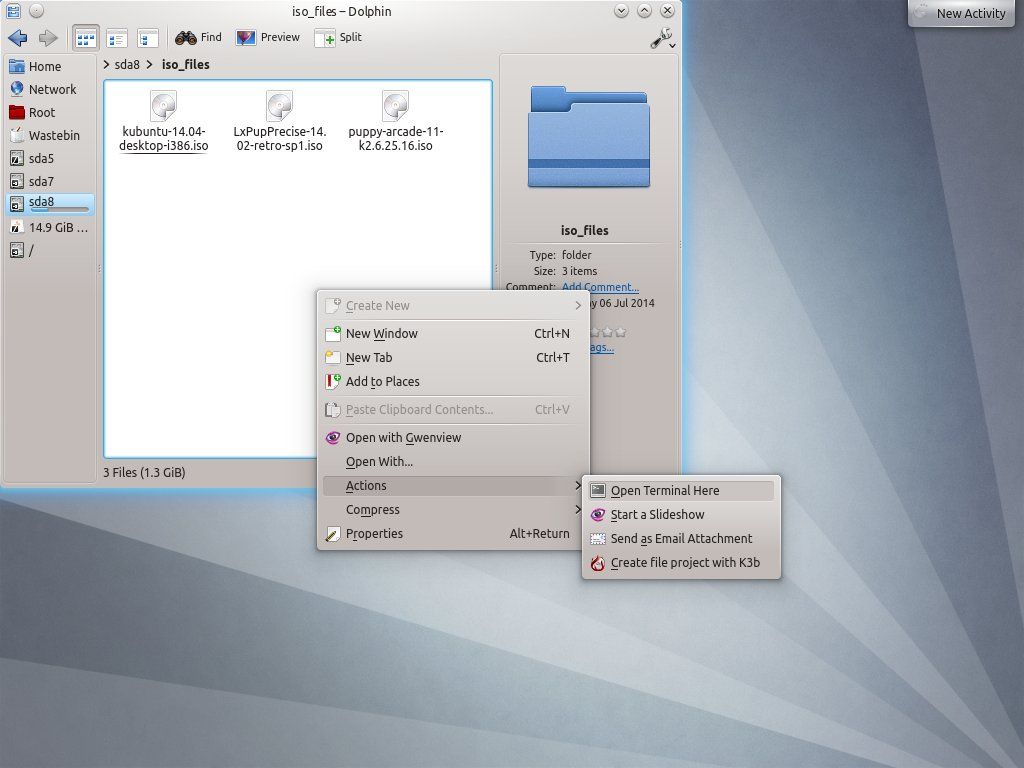The height and width of the screenshot is (768, 1024).
Task: Split the Dolphin view
Action: 338,37
